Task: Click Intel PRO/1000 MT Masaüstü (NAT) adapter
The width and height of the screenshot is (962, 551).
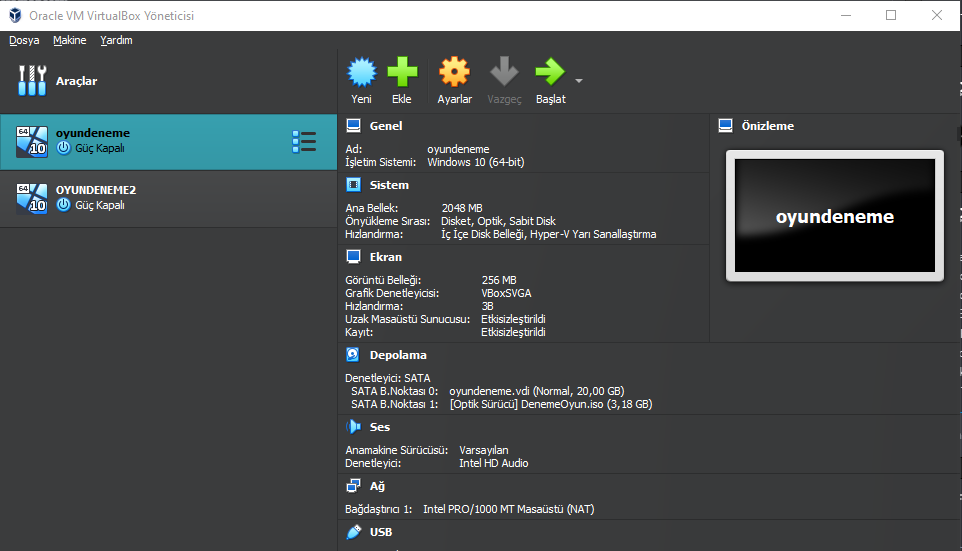Action: pyautogui.click(x=509, y=509)
